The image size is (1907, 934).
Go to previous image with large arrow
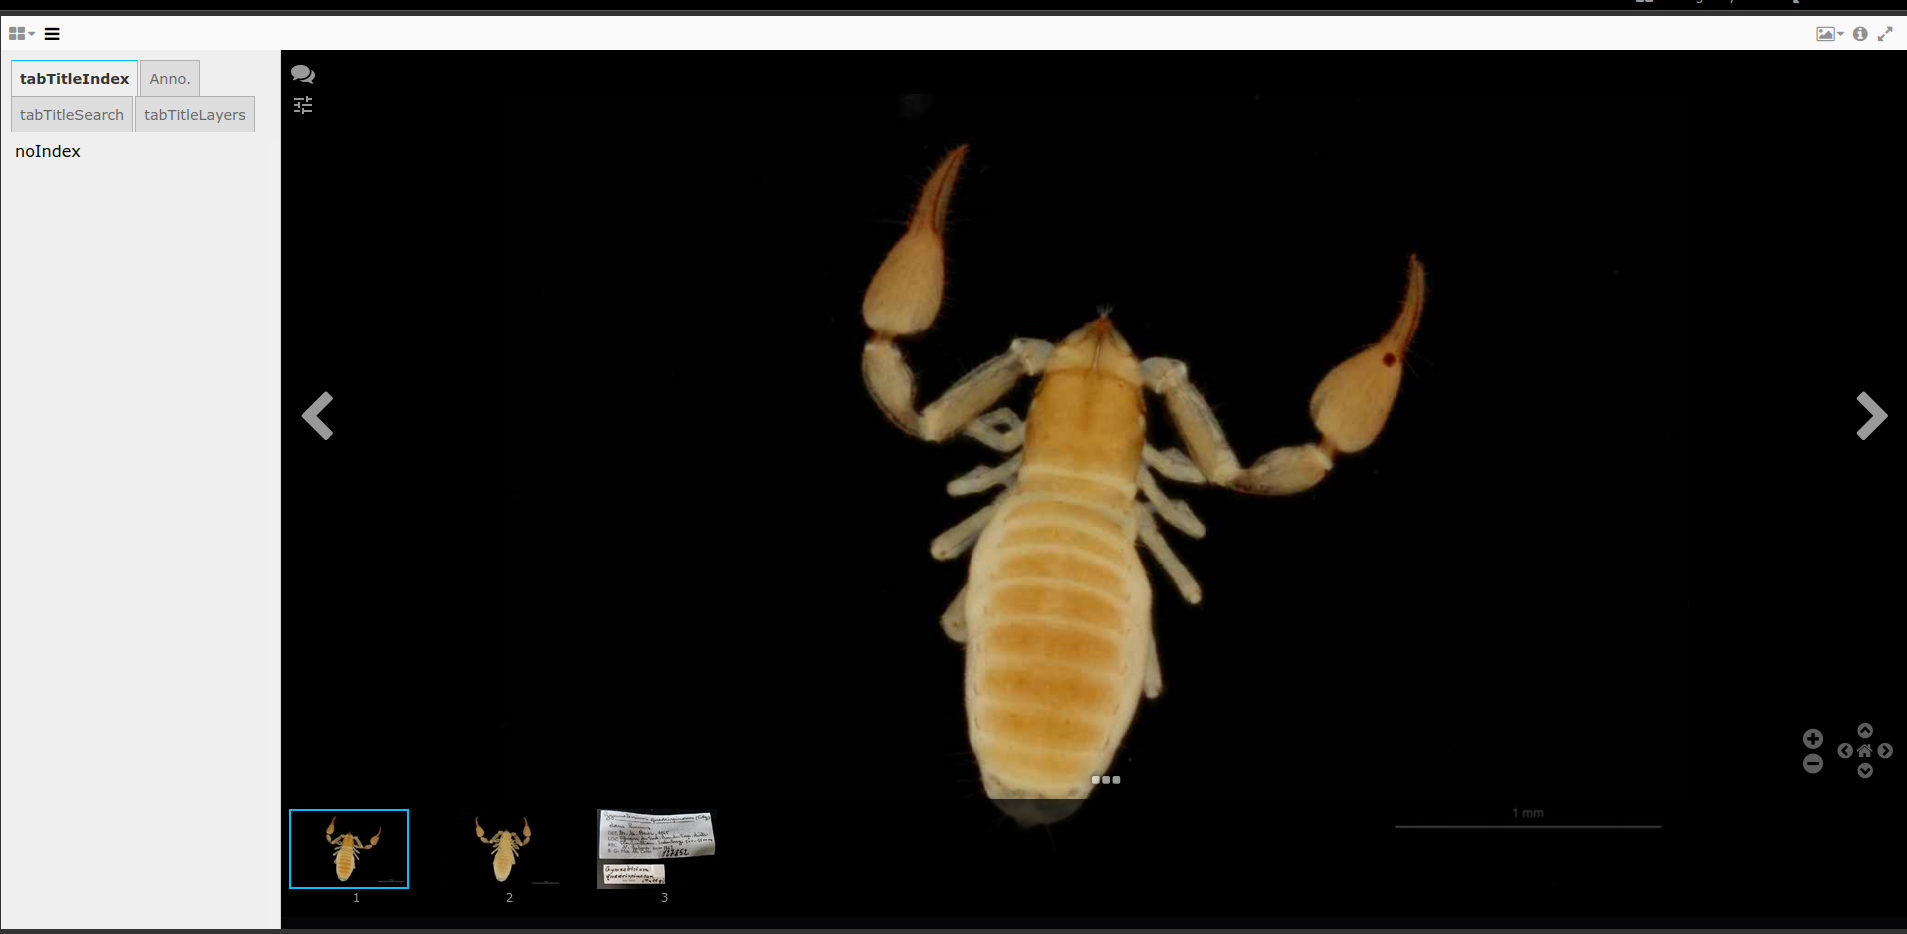click(x=318, y=416)
